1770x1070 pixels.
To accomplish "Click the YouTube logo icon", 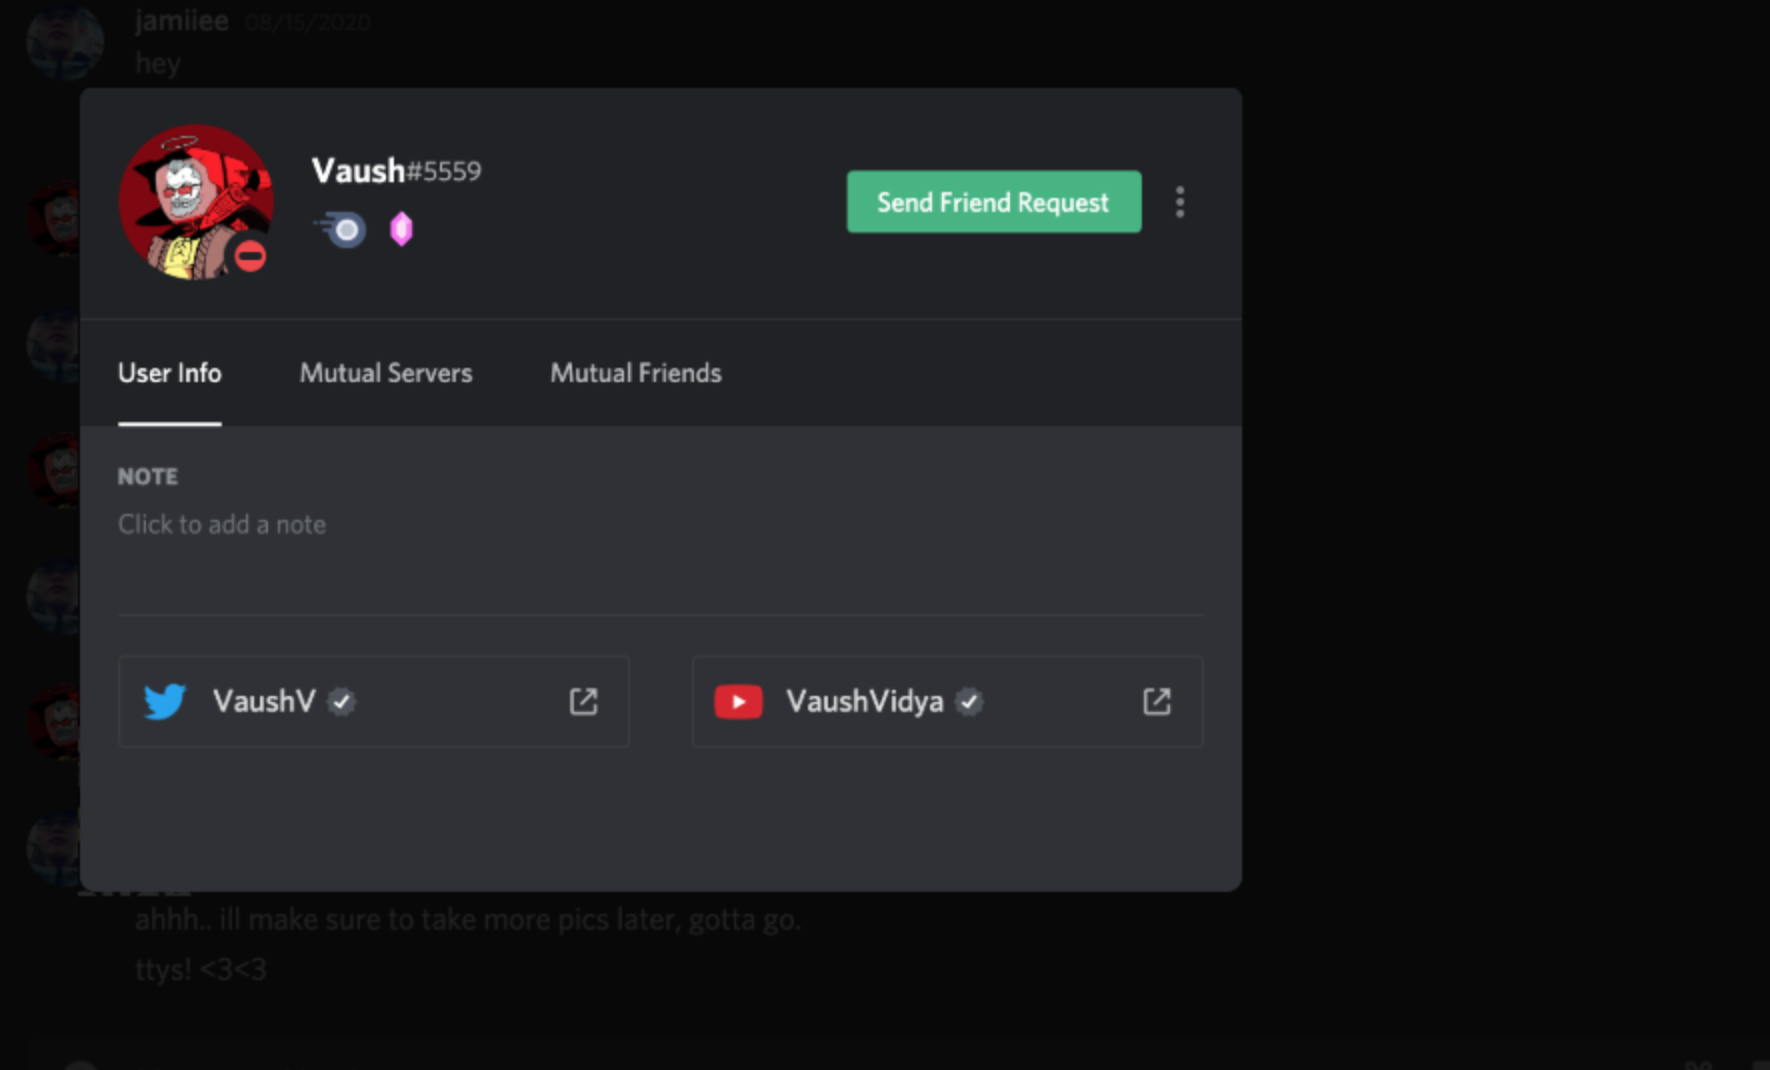I will [739, 701].
